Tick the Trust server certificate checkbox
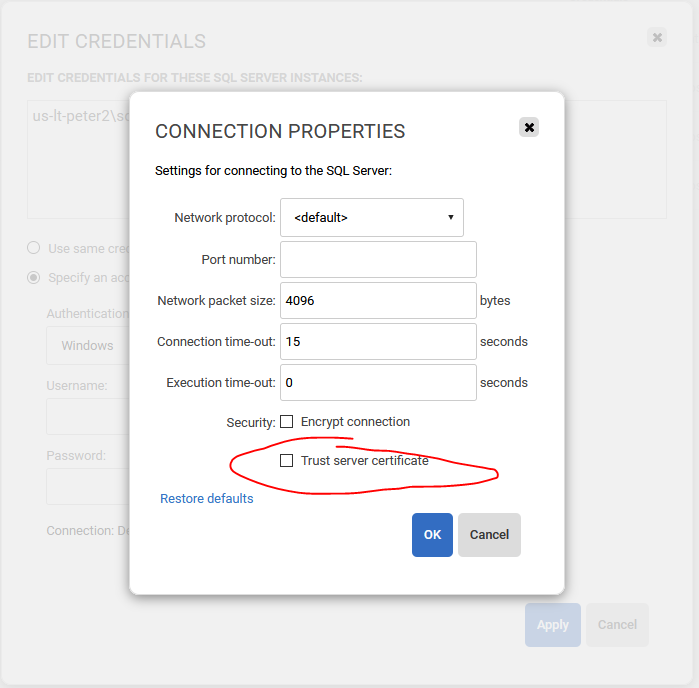The width and height of the screenshot is (699, 688). pyautogui.click(x=287, y=461)
